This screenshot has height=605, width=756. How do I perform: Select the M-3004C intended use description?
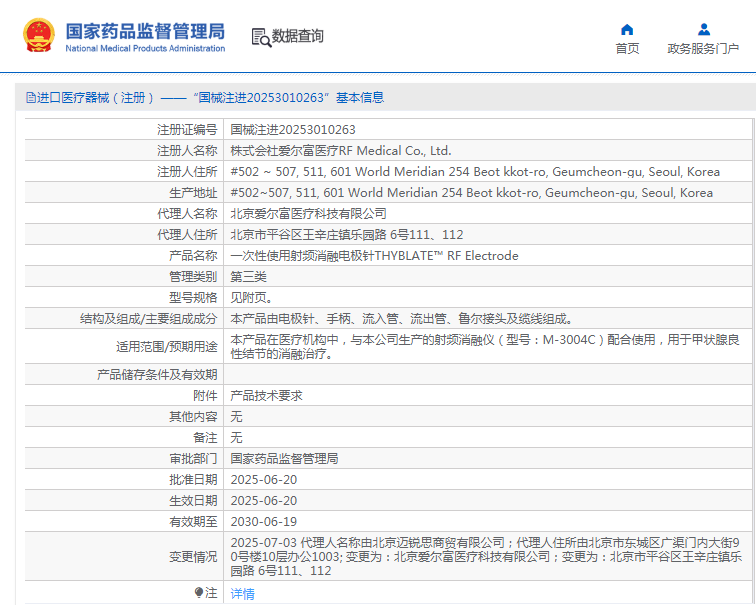485,347
